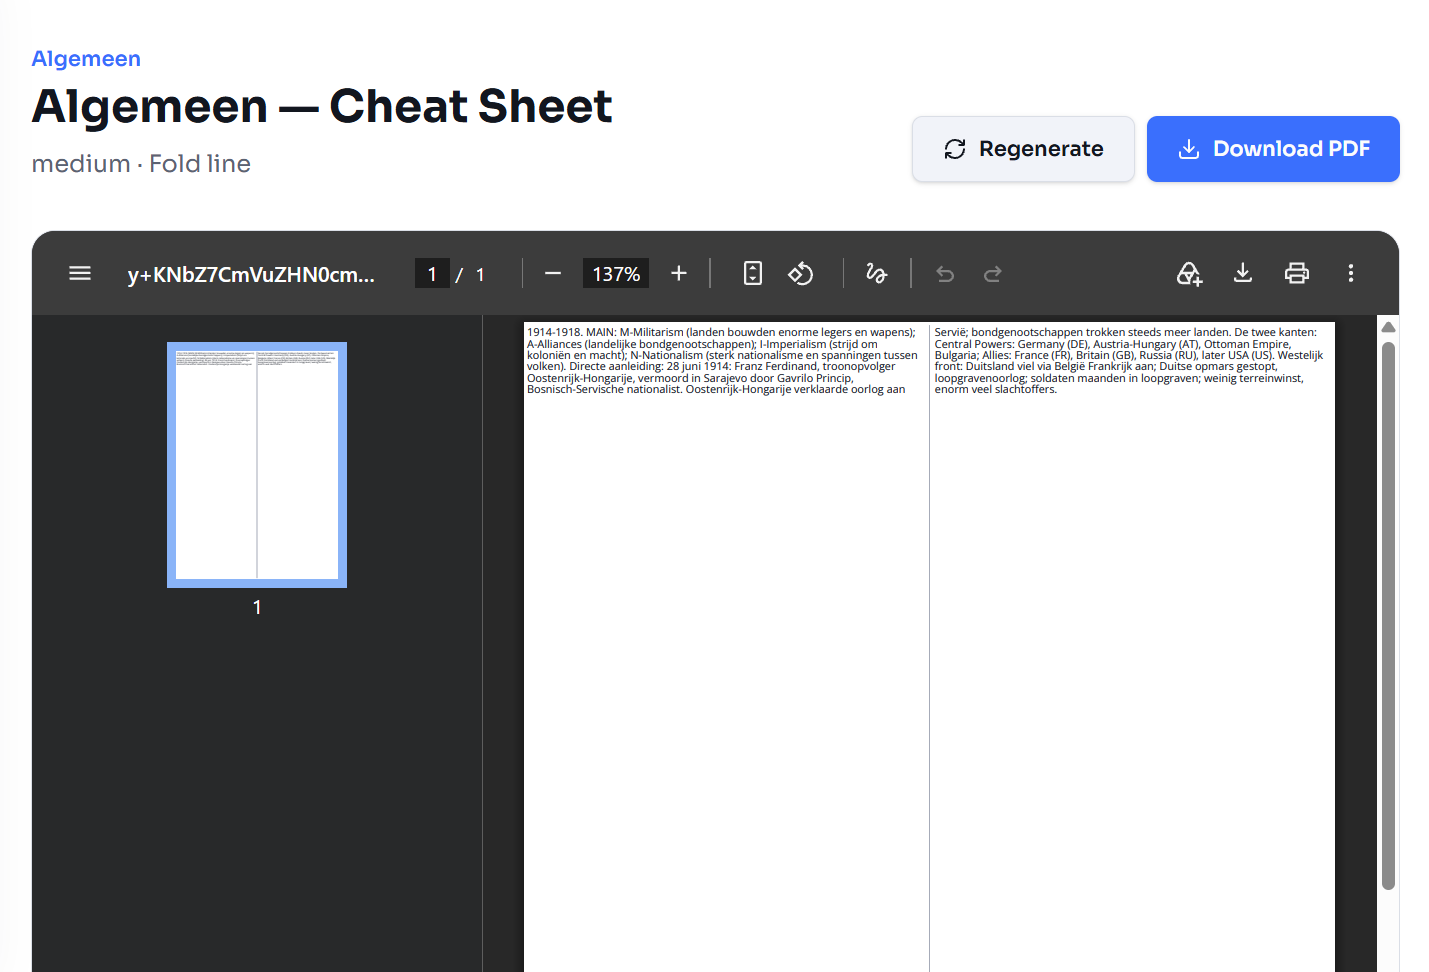Click the undo arrow in PDF toolbar

pyautogui.click(x=945, y=274)
